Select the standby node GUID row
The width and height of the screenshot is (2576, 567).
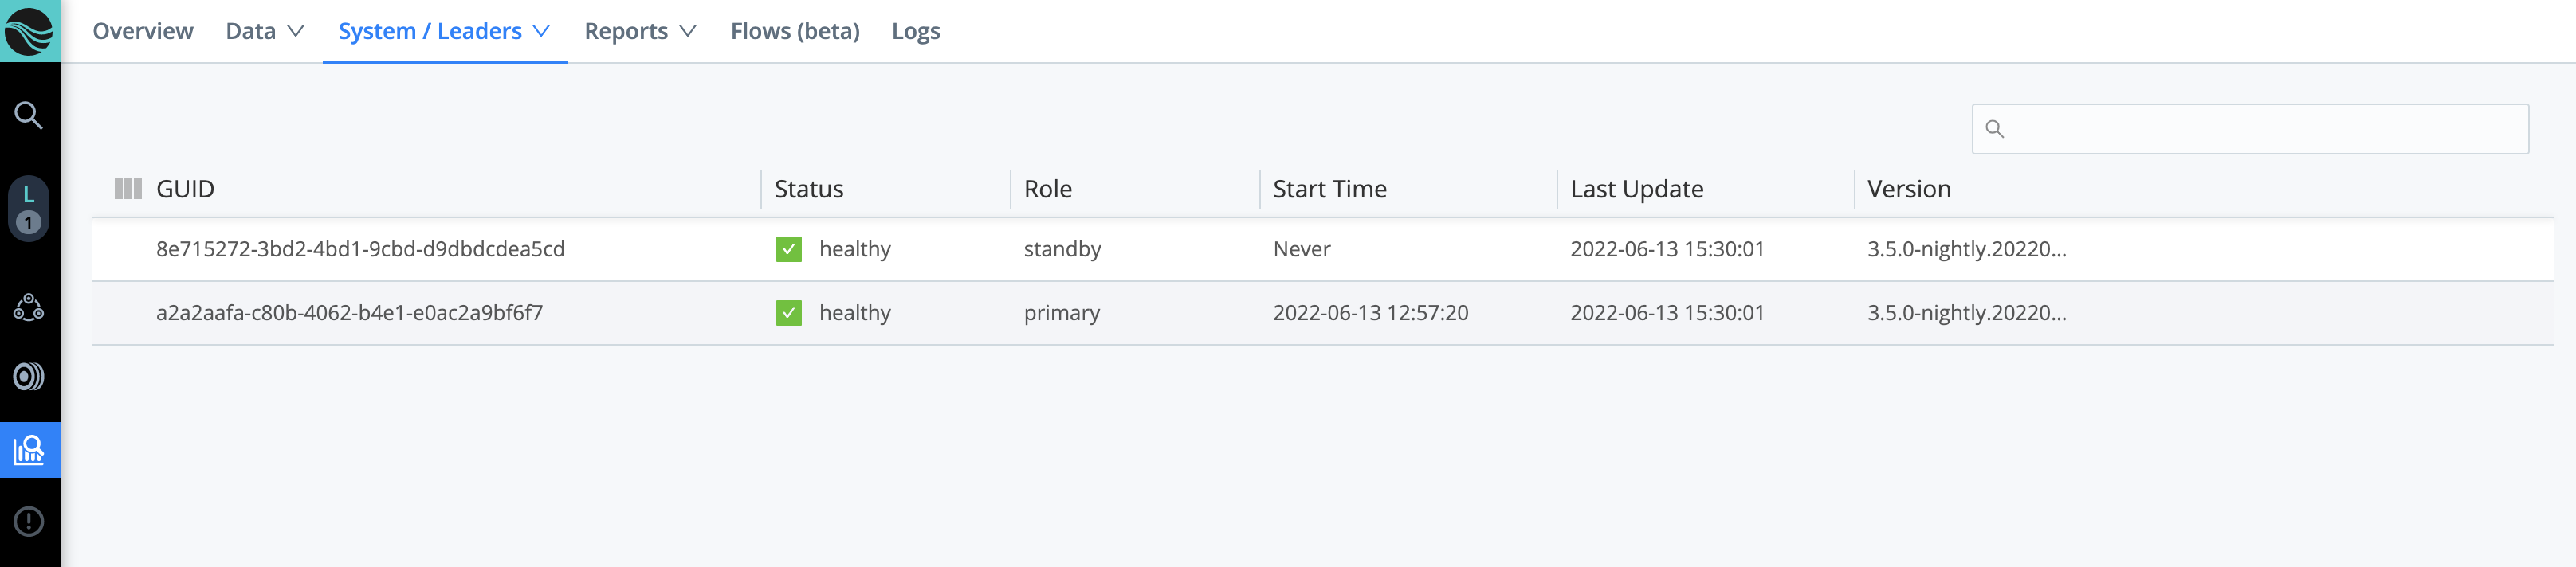(x=360, y=250)
